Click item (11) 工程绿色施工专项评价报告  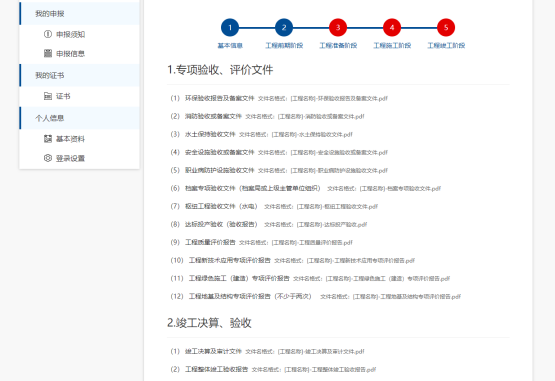[x=239, y=279]
